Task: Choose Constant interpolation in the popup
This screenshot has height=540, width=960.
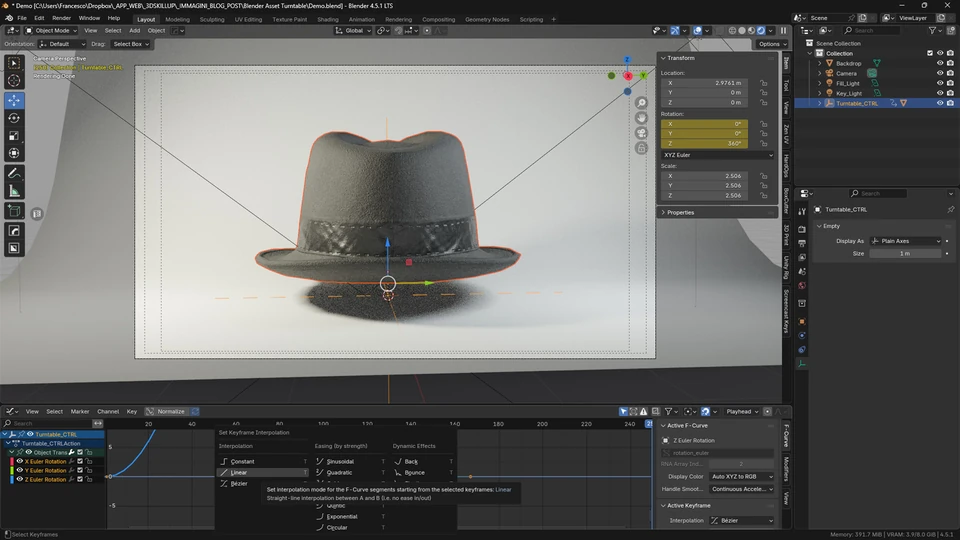Action: pyautogui.click(x=263, y=462)
